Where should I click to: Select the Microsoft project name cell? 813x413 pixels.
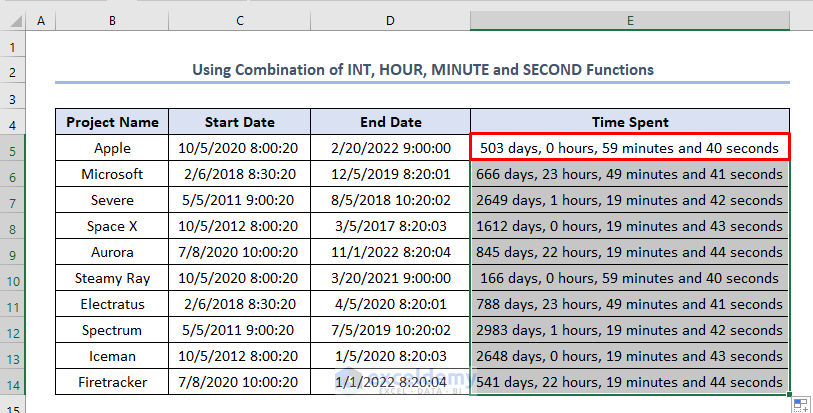click(112, 174)
